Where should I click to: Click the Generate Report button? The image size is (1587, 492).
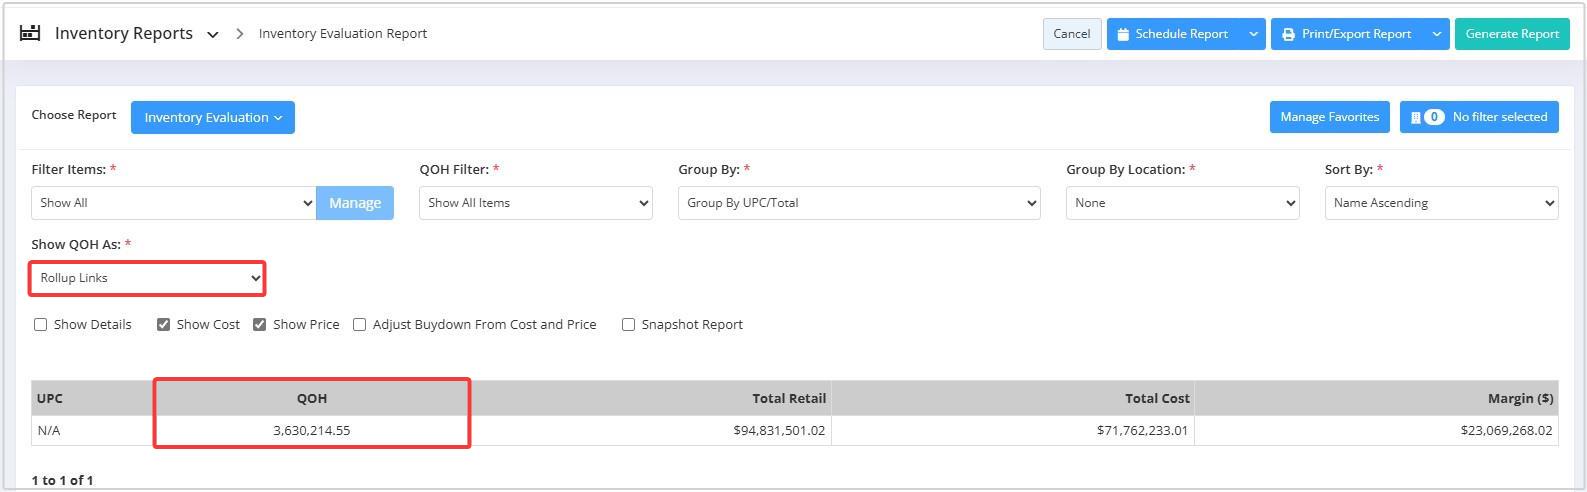coord(1512,34)
